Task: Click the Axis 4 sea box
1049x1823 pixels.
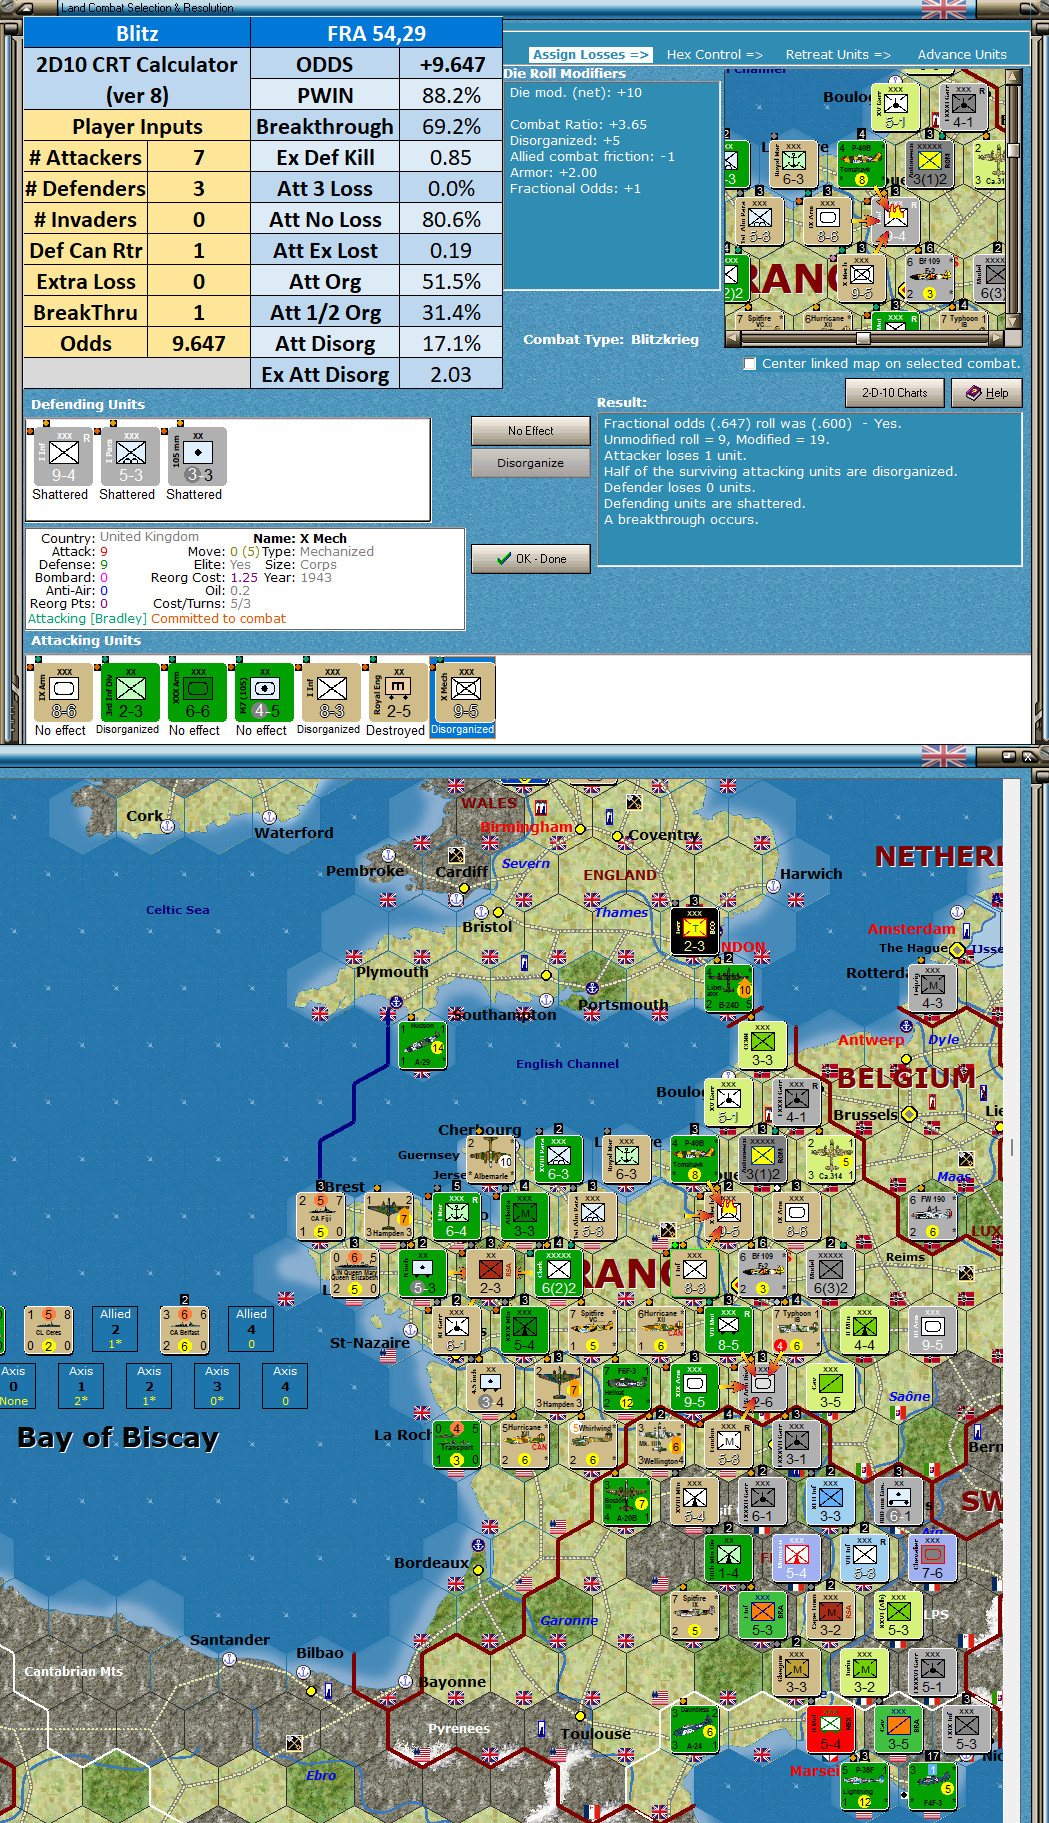Action: 286,1386
